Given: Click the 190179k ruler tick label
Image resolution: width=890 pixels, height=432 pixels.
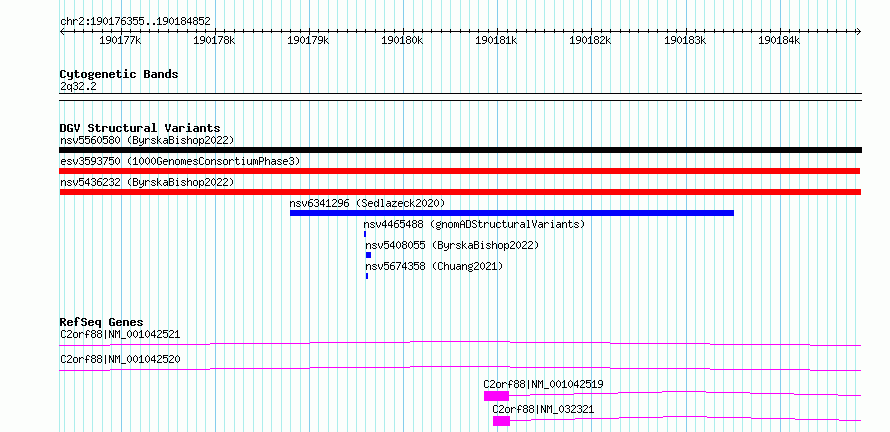Looking at the screenshot, I should [x=309, y=40].
